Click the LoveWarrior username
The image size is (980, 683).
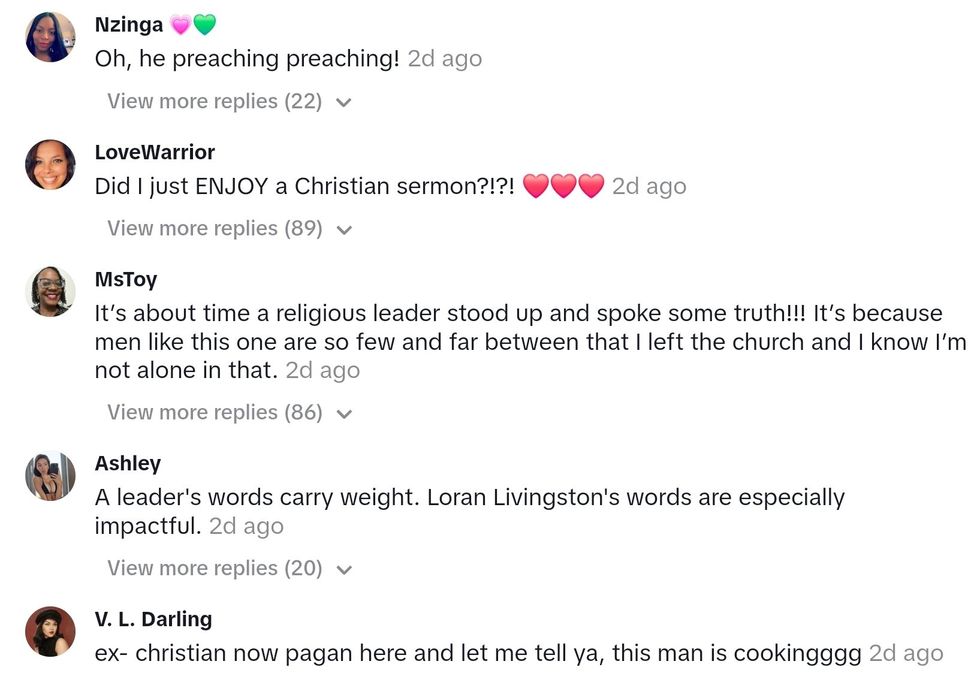point(155,152)
